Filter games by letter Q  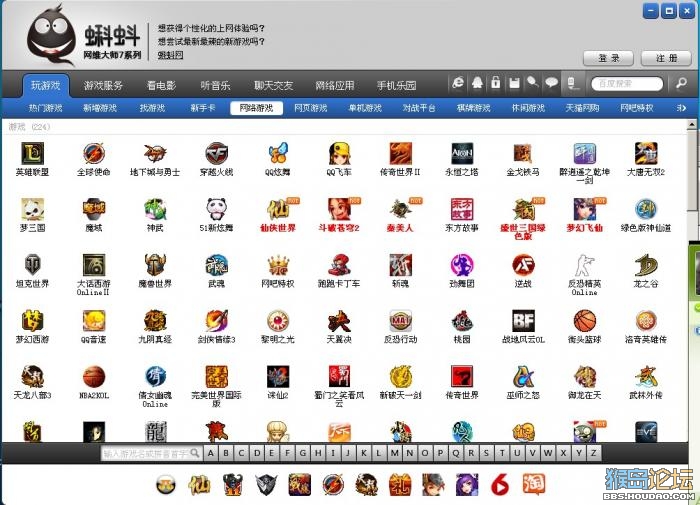click(x=456, y=453)
